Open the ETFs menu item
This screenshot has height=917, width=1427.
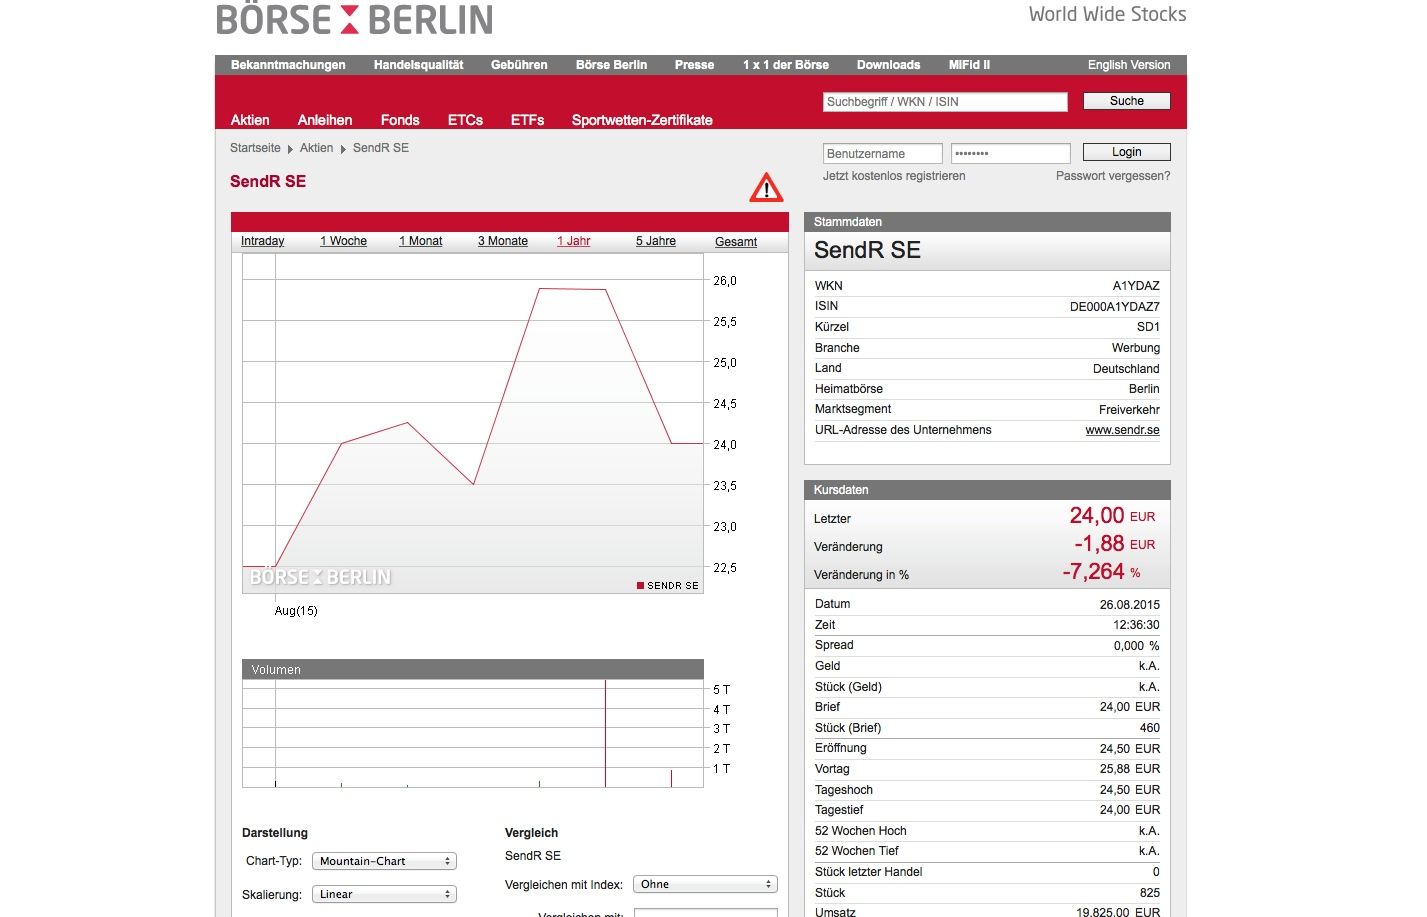pos(527,120)
